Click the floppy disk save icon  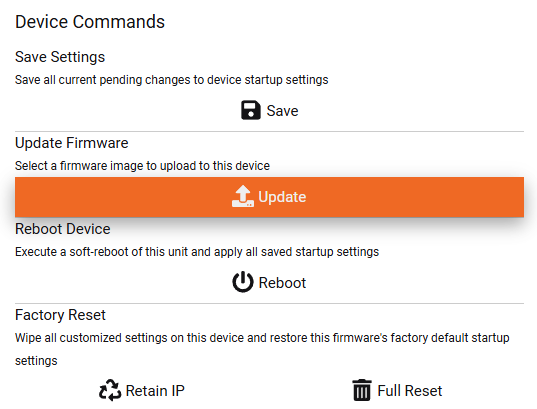[251, 110]
